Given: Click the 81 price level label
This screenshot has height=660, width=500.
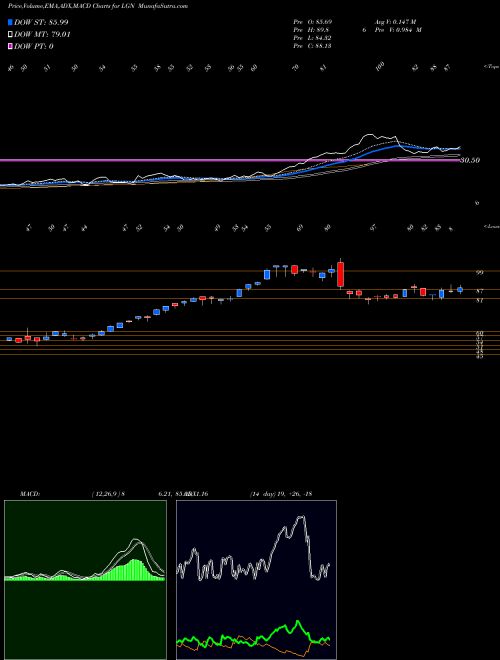Looking at the screenshot, I should pos(479,301).
